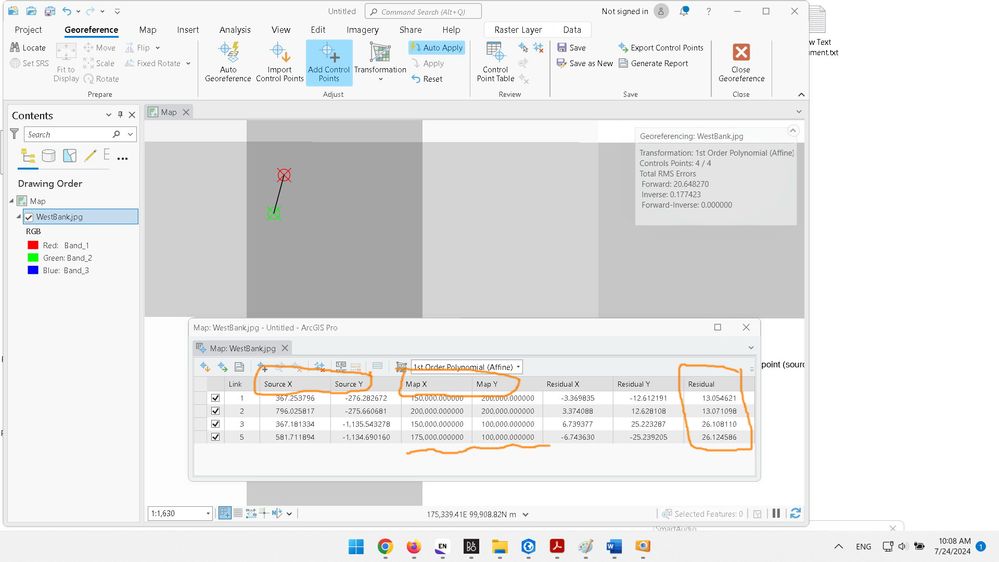Click export control points icon in table toolbar
The image size is (999, 562).
pyautogui.click(x=222, y=367)
